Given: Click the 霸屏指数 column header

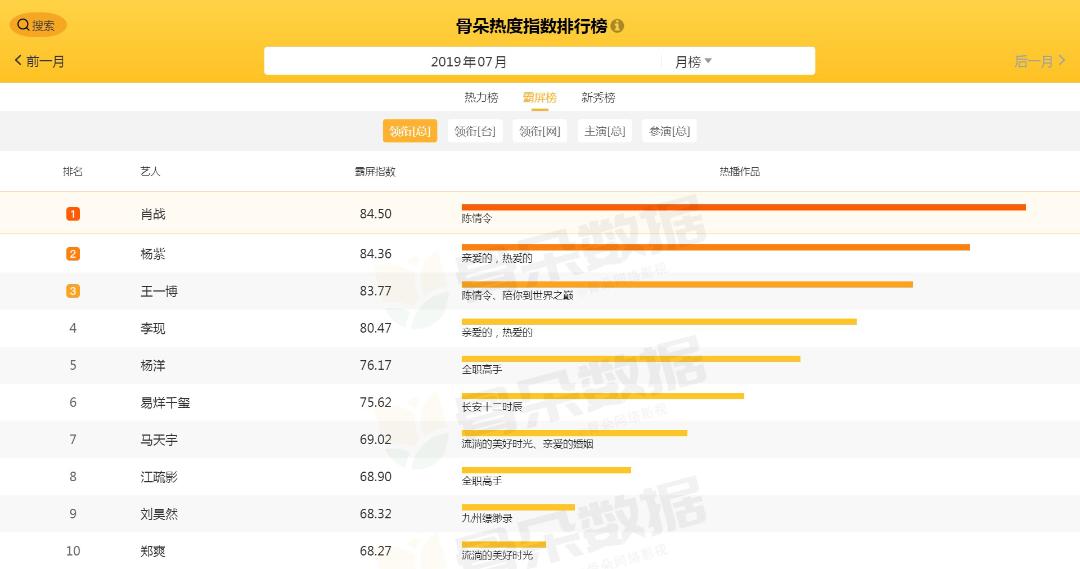Looking at the screenshot, I should [375, 171].
